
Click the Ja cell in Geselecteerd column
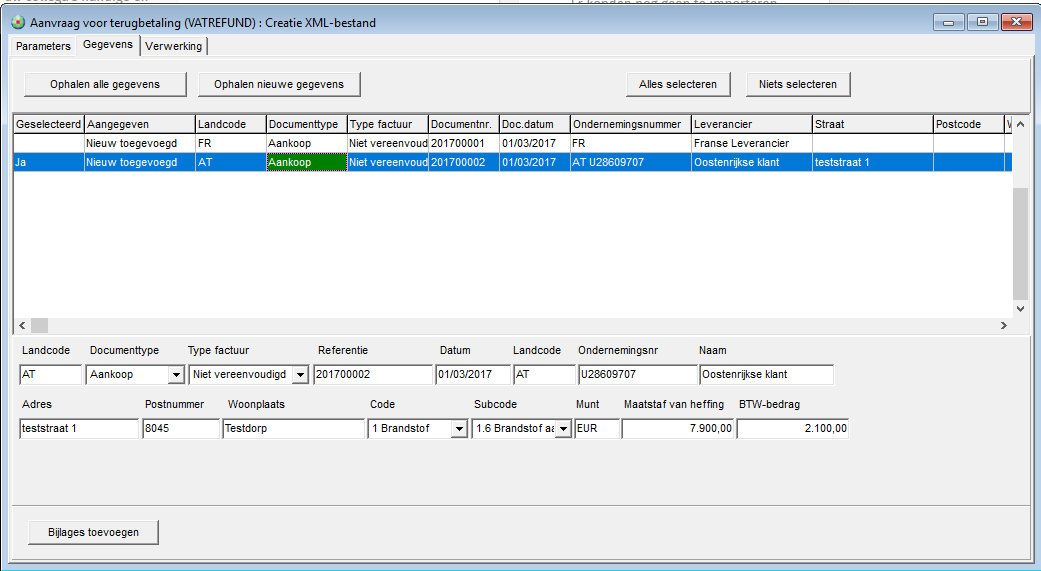pyautogui.click(x=48, y=162)
